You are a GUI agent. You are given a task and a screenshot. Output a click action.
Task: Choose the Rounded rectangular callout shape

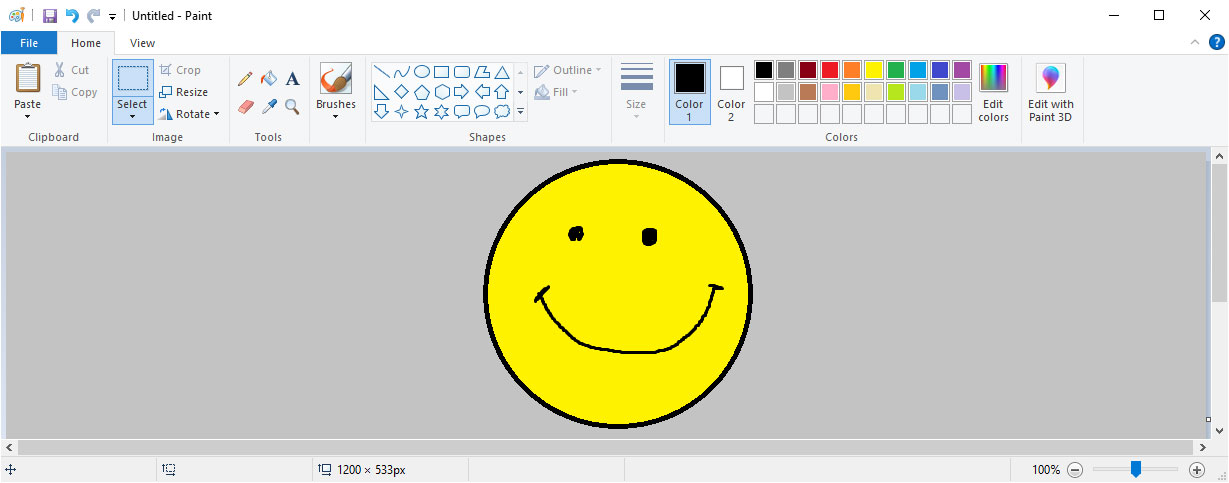click(462, 112)
